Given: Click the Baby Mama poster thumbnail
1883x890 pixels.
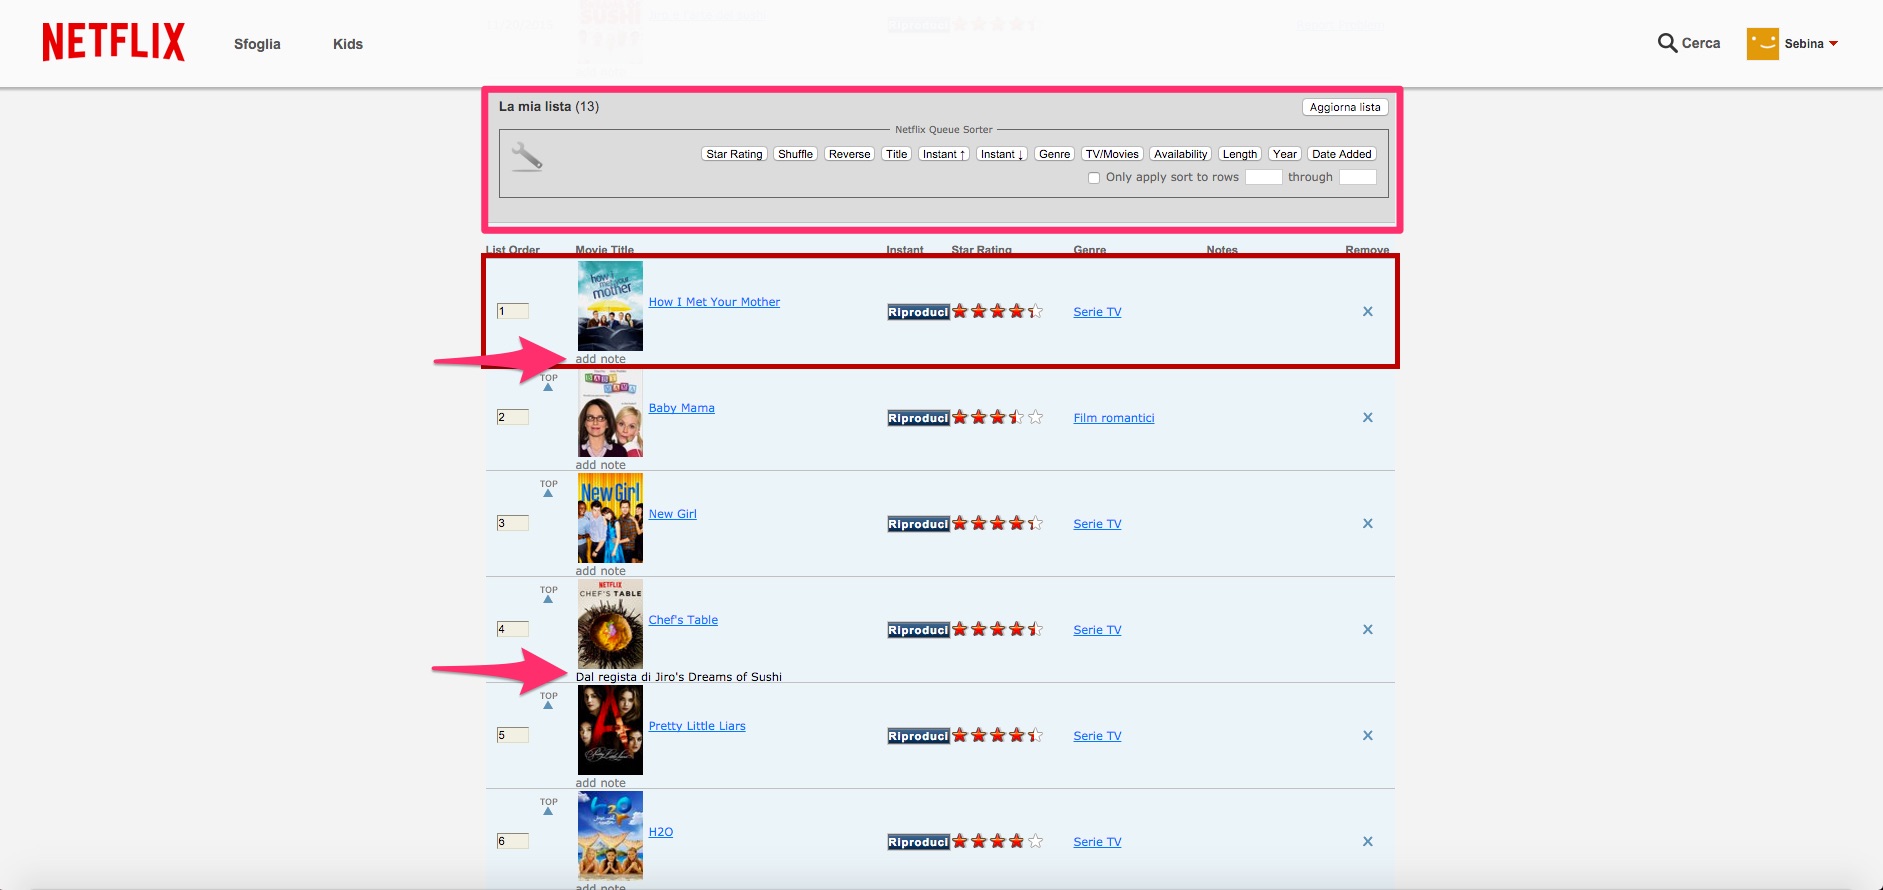Looking at the screenshot, I should pos(610,413).
